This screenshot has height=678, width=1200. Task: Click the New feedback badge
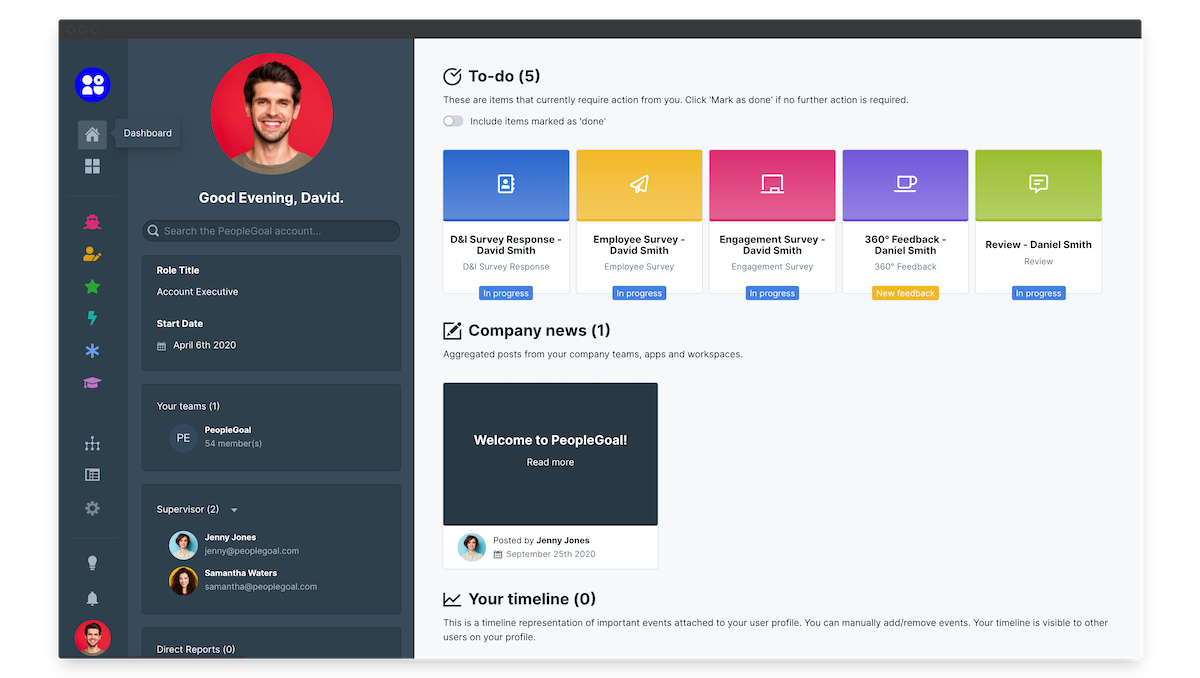pos(905,293)
